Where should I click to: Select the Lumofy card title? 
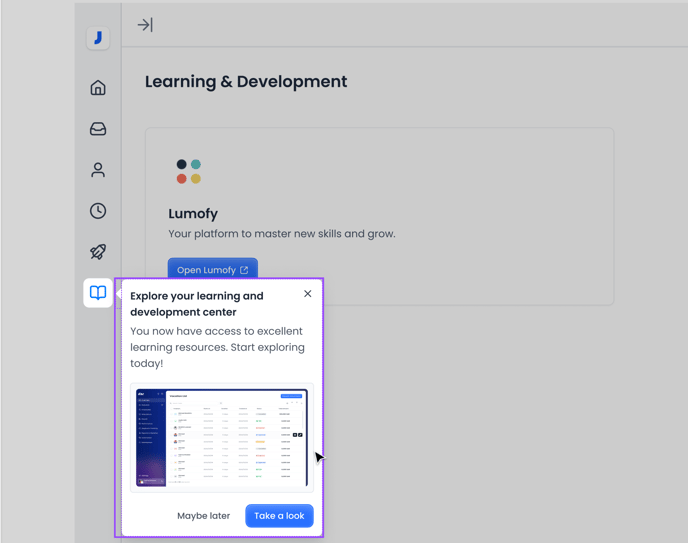pos(193,213)
